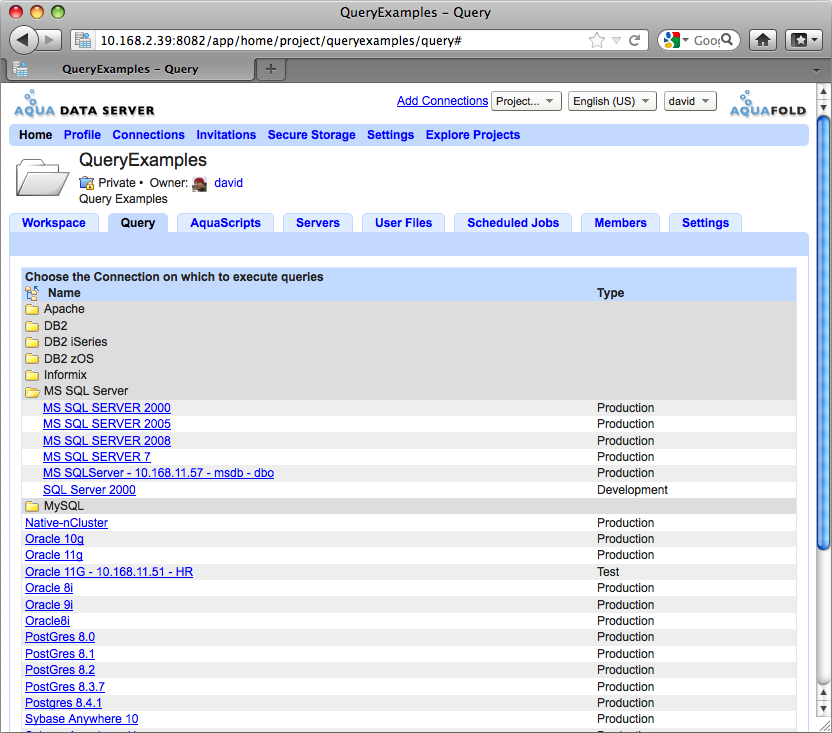Click Home in the navigation bar

coord(36,135)
